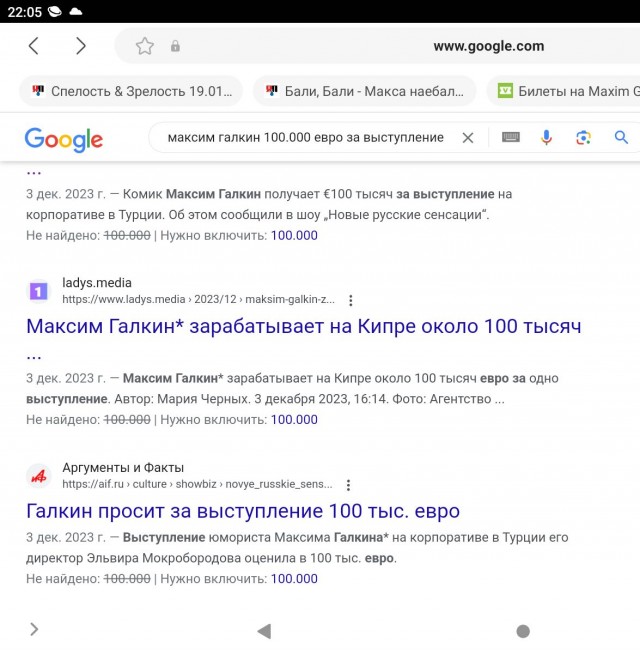Viewport: 640px width, 654px height.
Task: Click the ladys.media site favicon
Action: [x=38, y=291]
